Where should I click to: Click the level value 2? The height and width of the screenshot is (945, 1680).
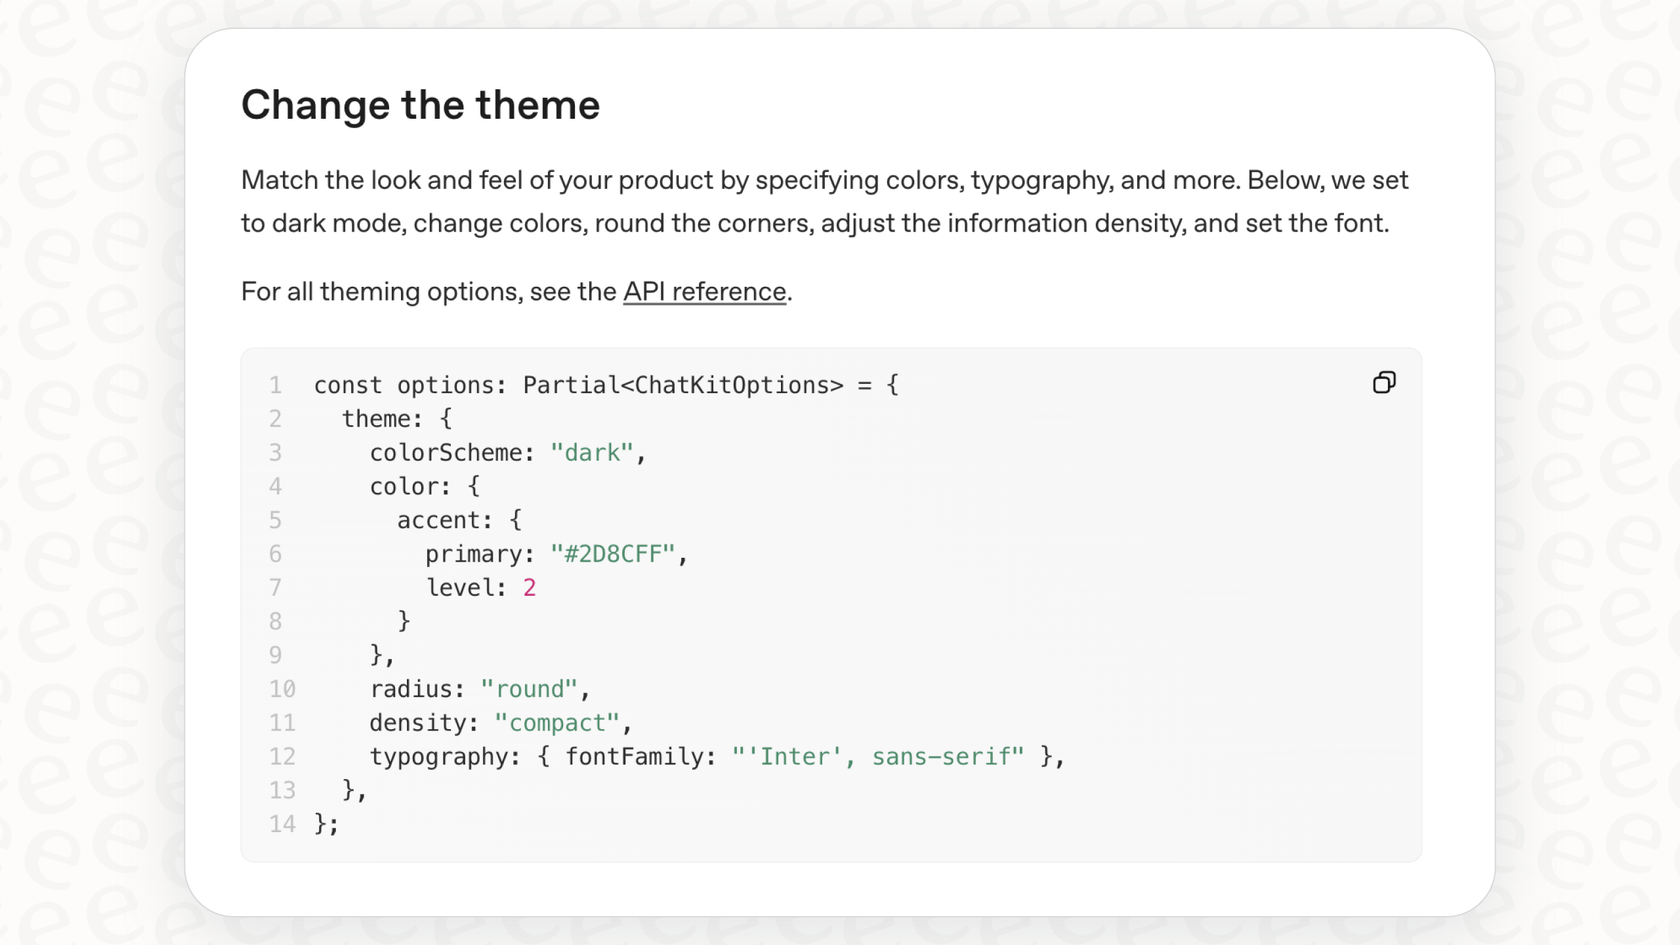[x=530, y=587]
